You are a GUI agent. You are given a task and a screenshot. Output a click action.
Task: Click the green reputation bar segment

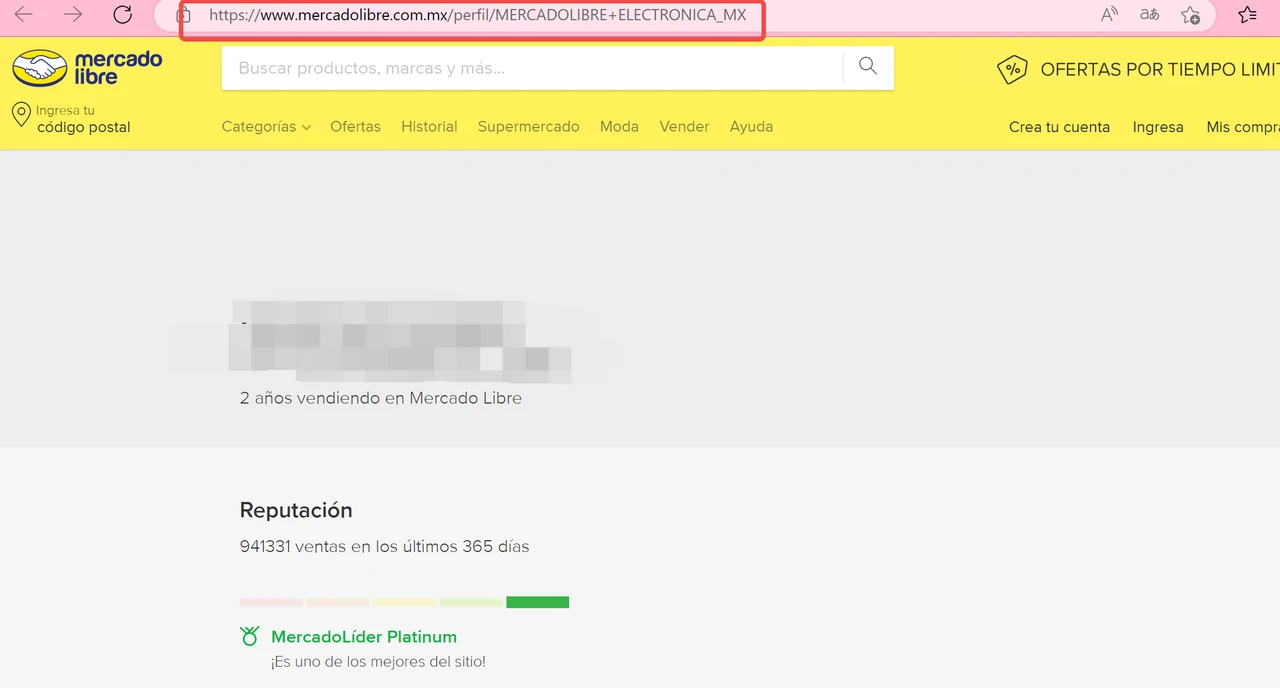537,602
